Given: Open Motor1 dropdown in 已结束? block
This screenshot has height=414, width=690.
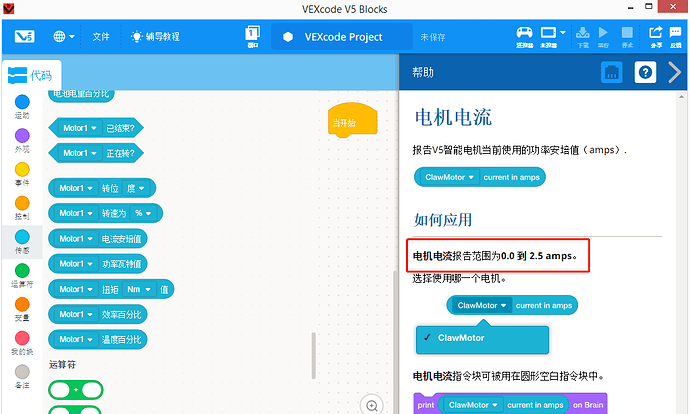Looking at the screenshot, I should pos(79,128).
